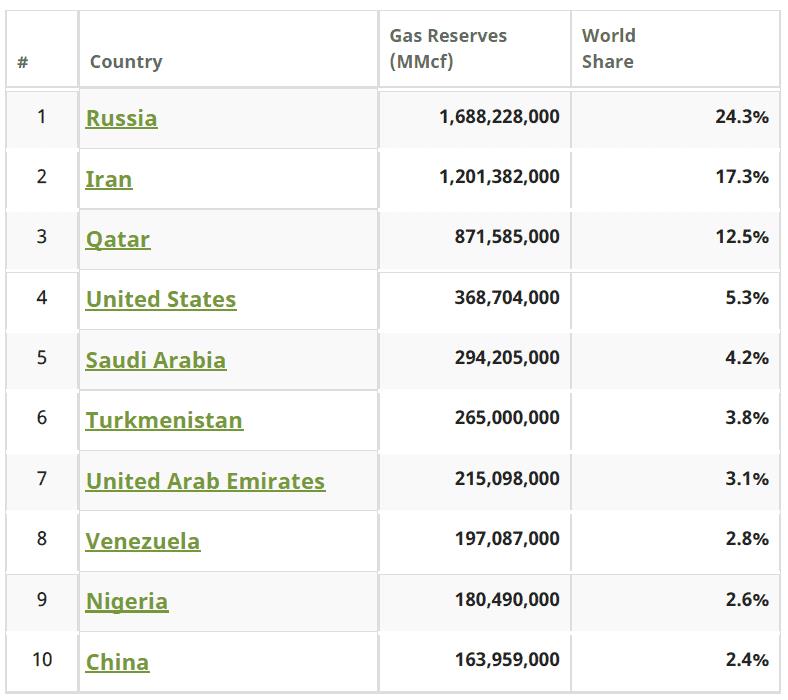Open the Nigeria country link
The height and width of the screenshot is (700, 788).
126,601
